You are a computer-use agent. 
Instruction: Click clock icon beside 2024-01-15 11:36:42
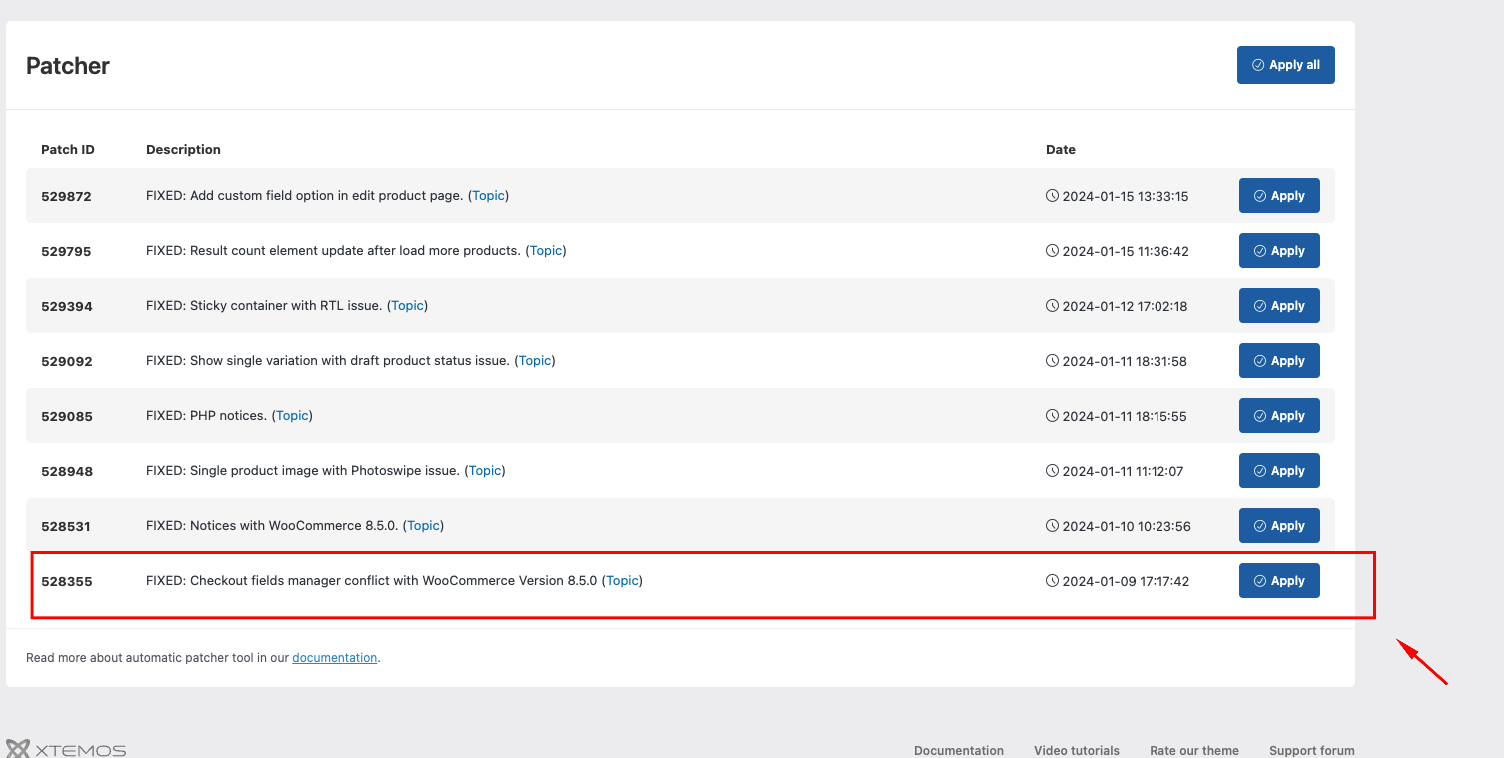1052,251
